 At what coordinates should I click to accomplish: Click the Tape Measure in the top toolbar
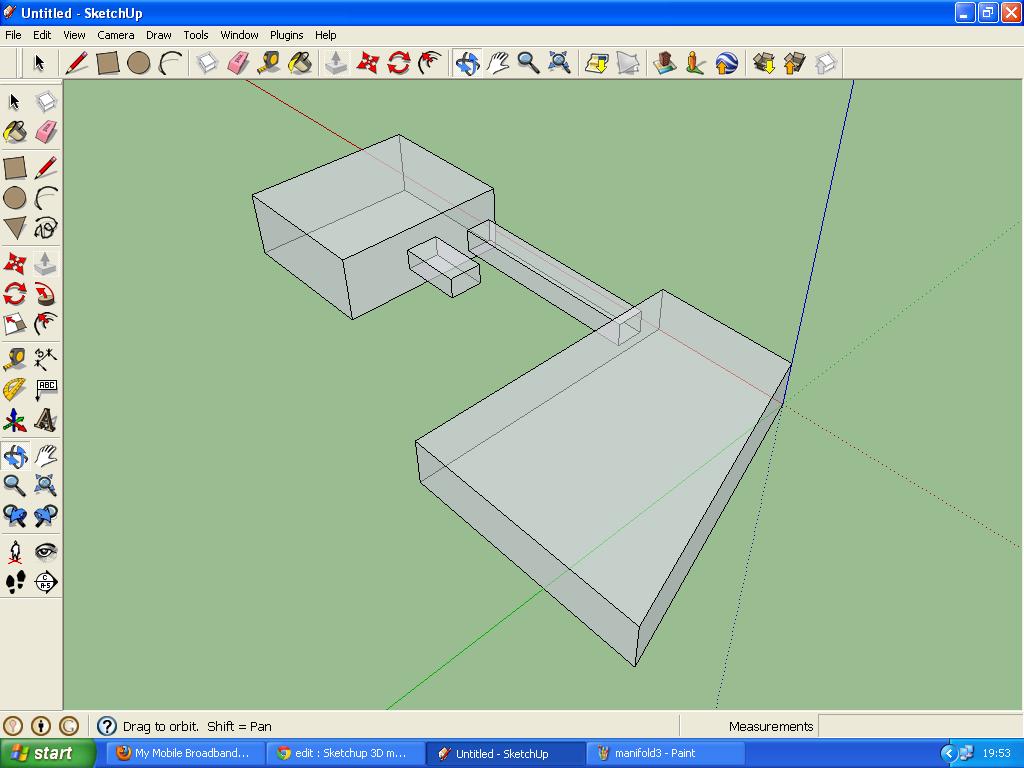(x=268, y=63)
